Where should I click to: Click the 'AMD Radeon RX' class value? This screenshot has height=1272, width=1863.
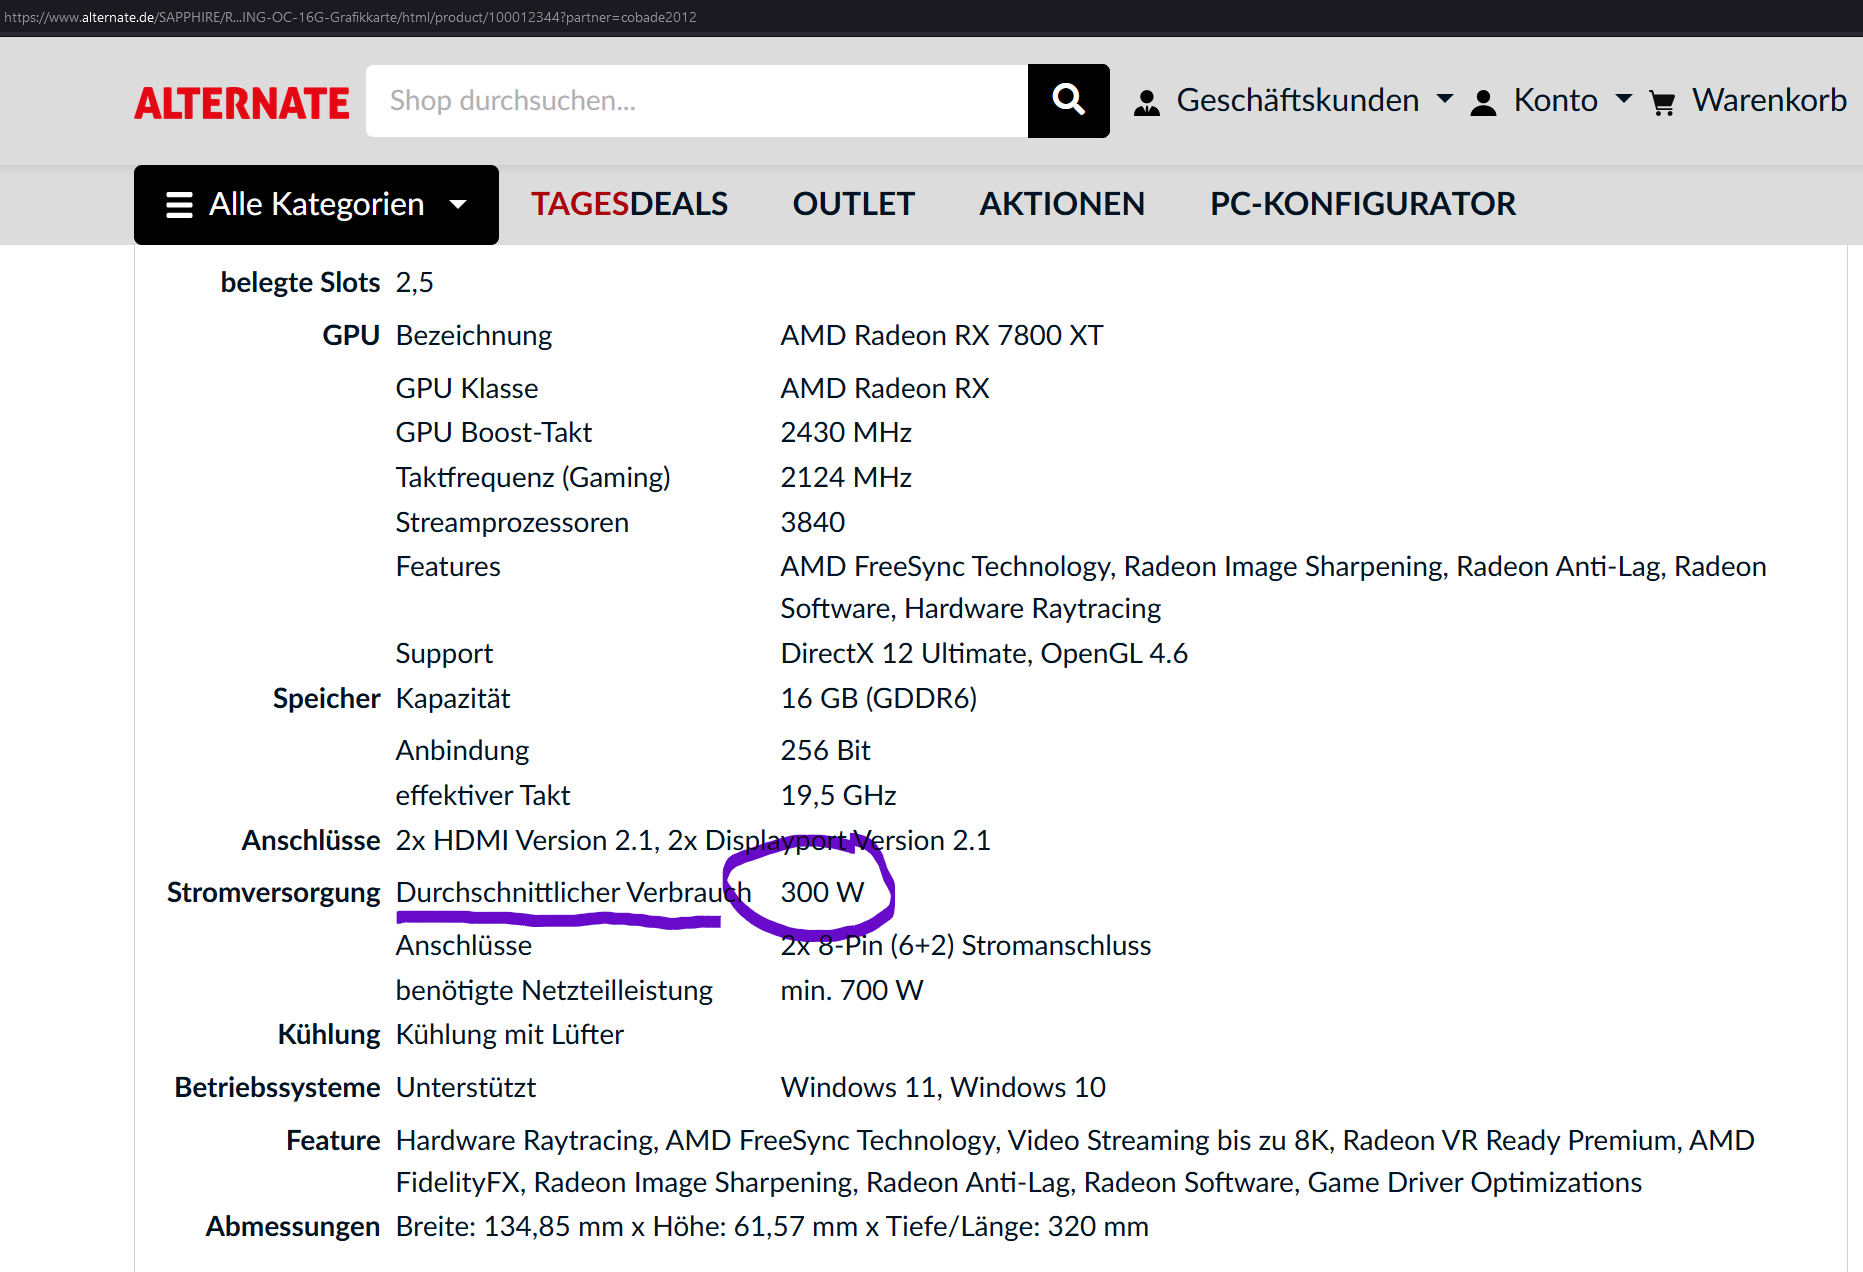(884, 388)
